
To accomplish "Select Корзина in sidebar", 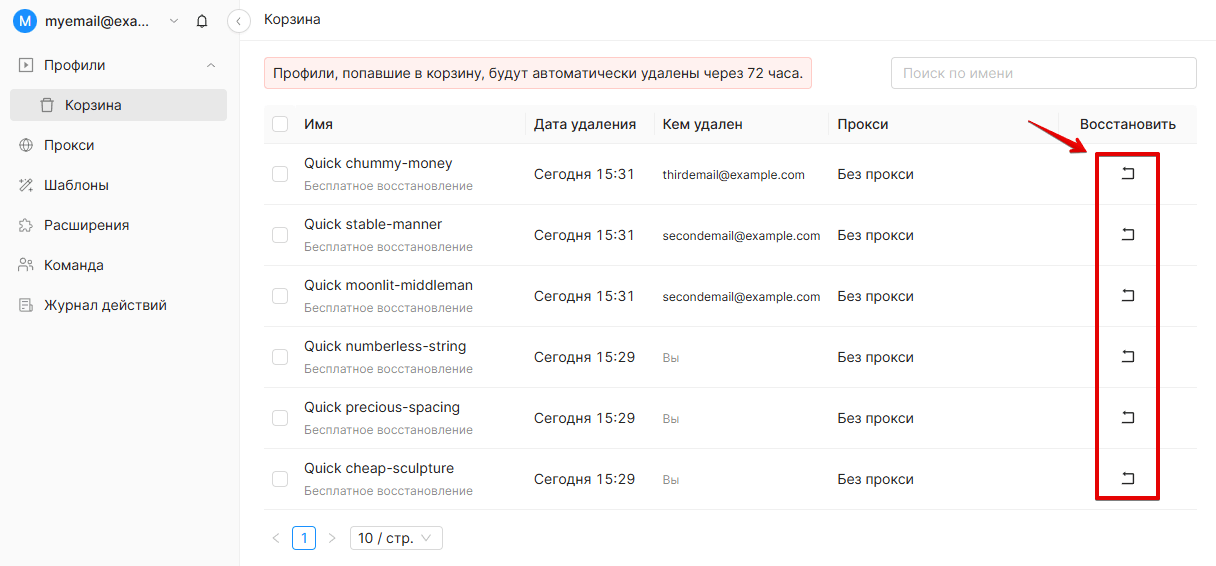I will 119,105.
